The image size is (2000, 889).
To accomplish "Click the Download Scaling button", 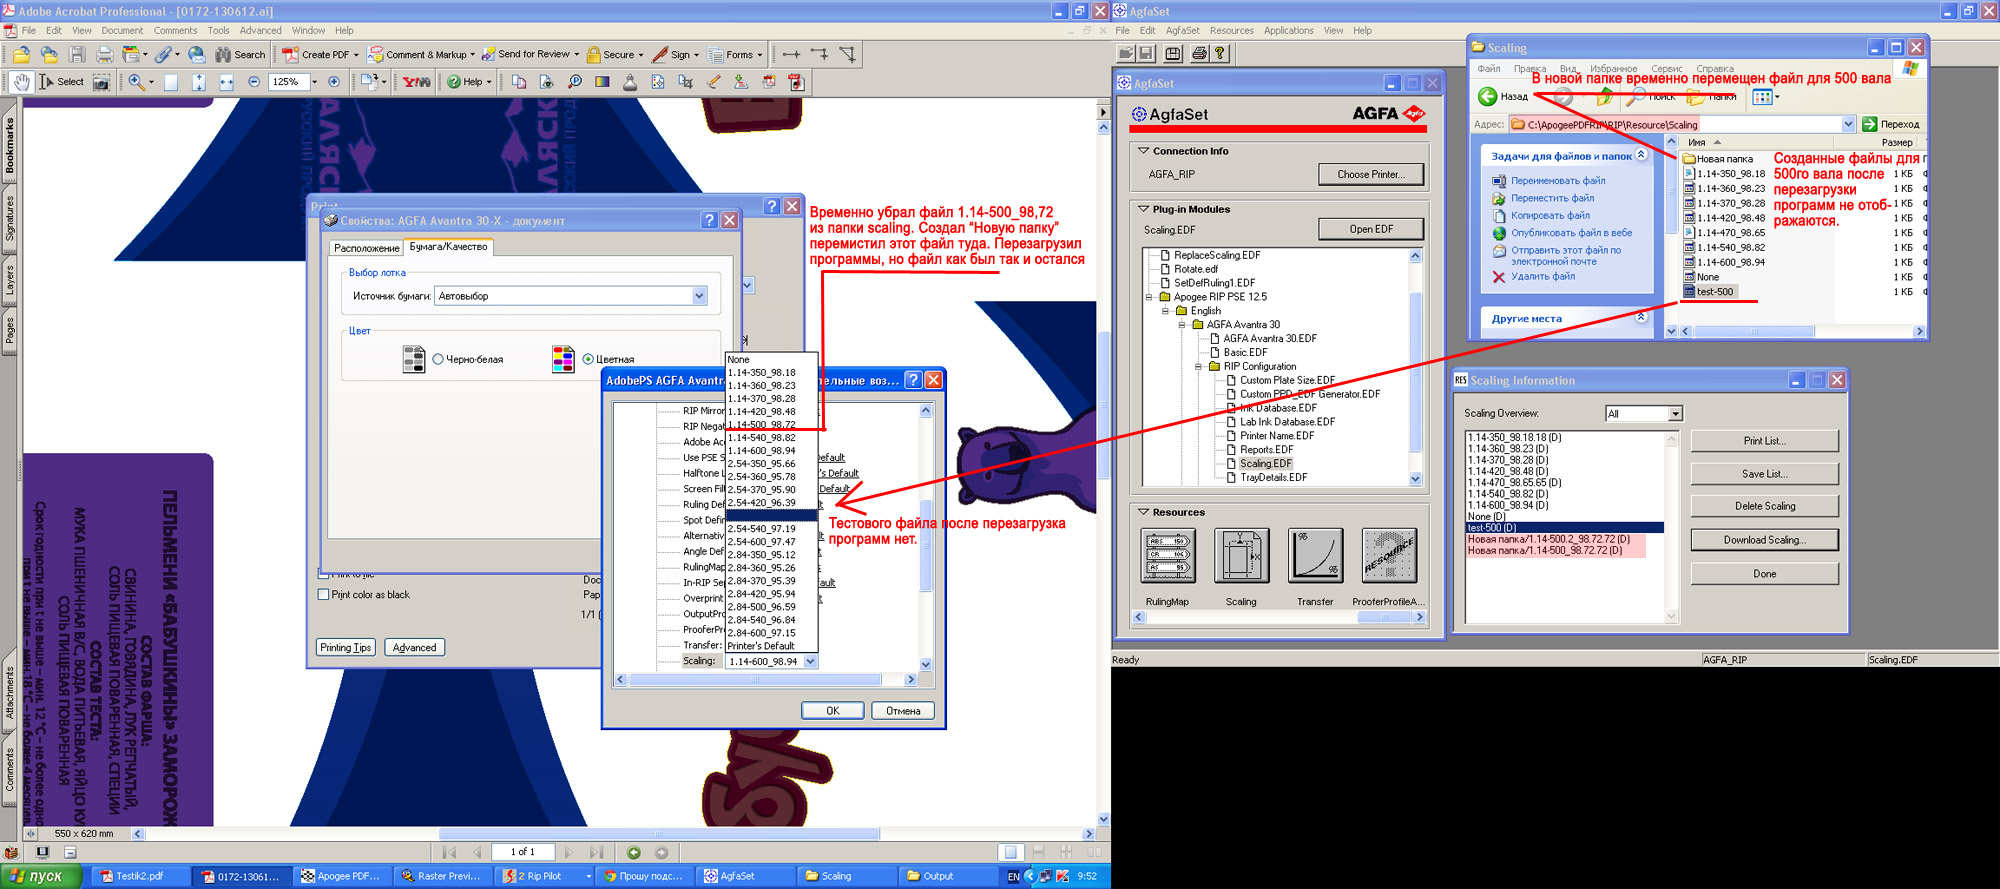I will coord(1764,540).
